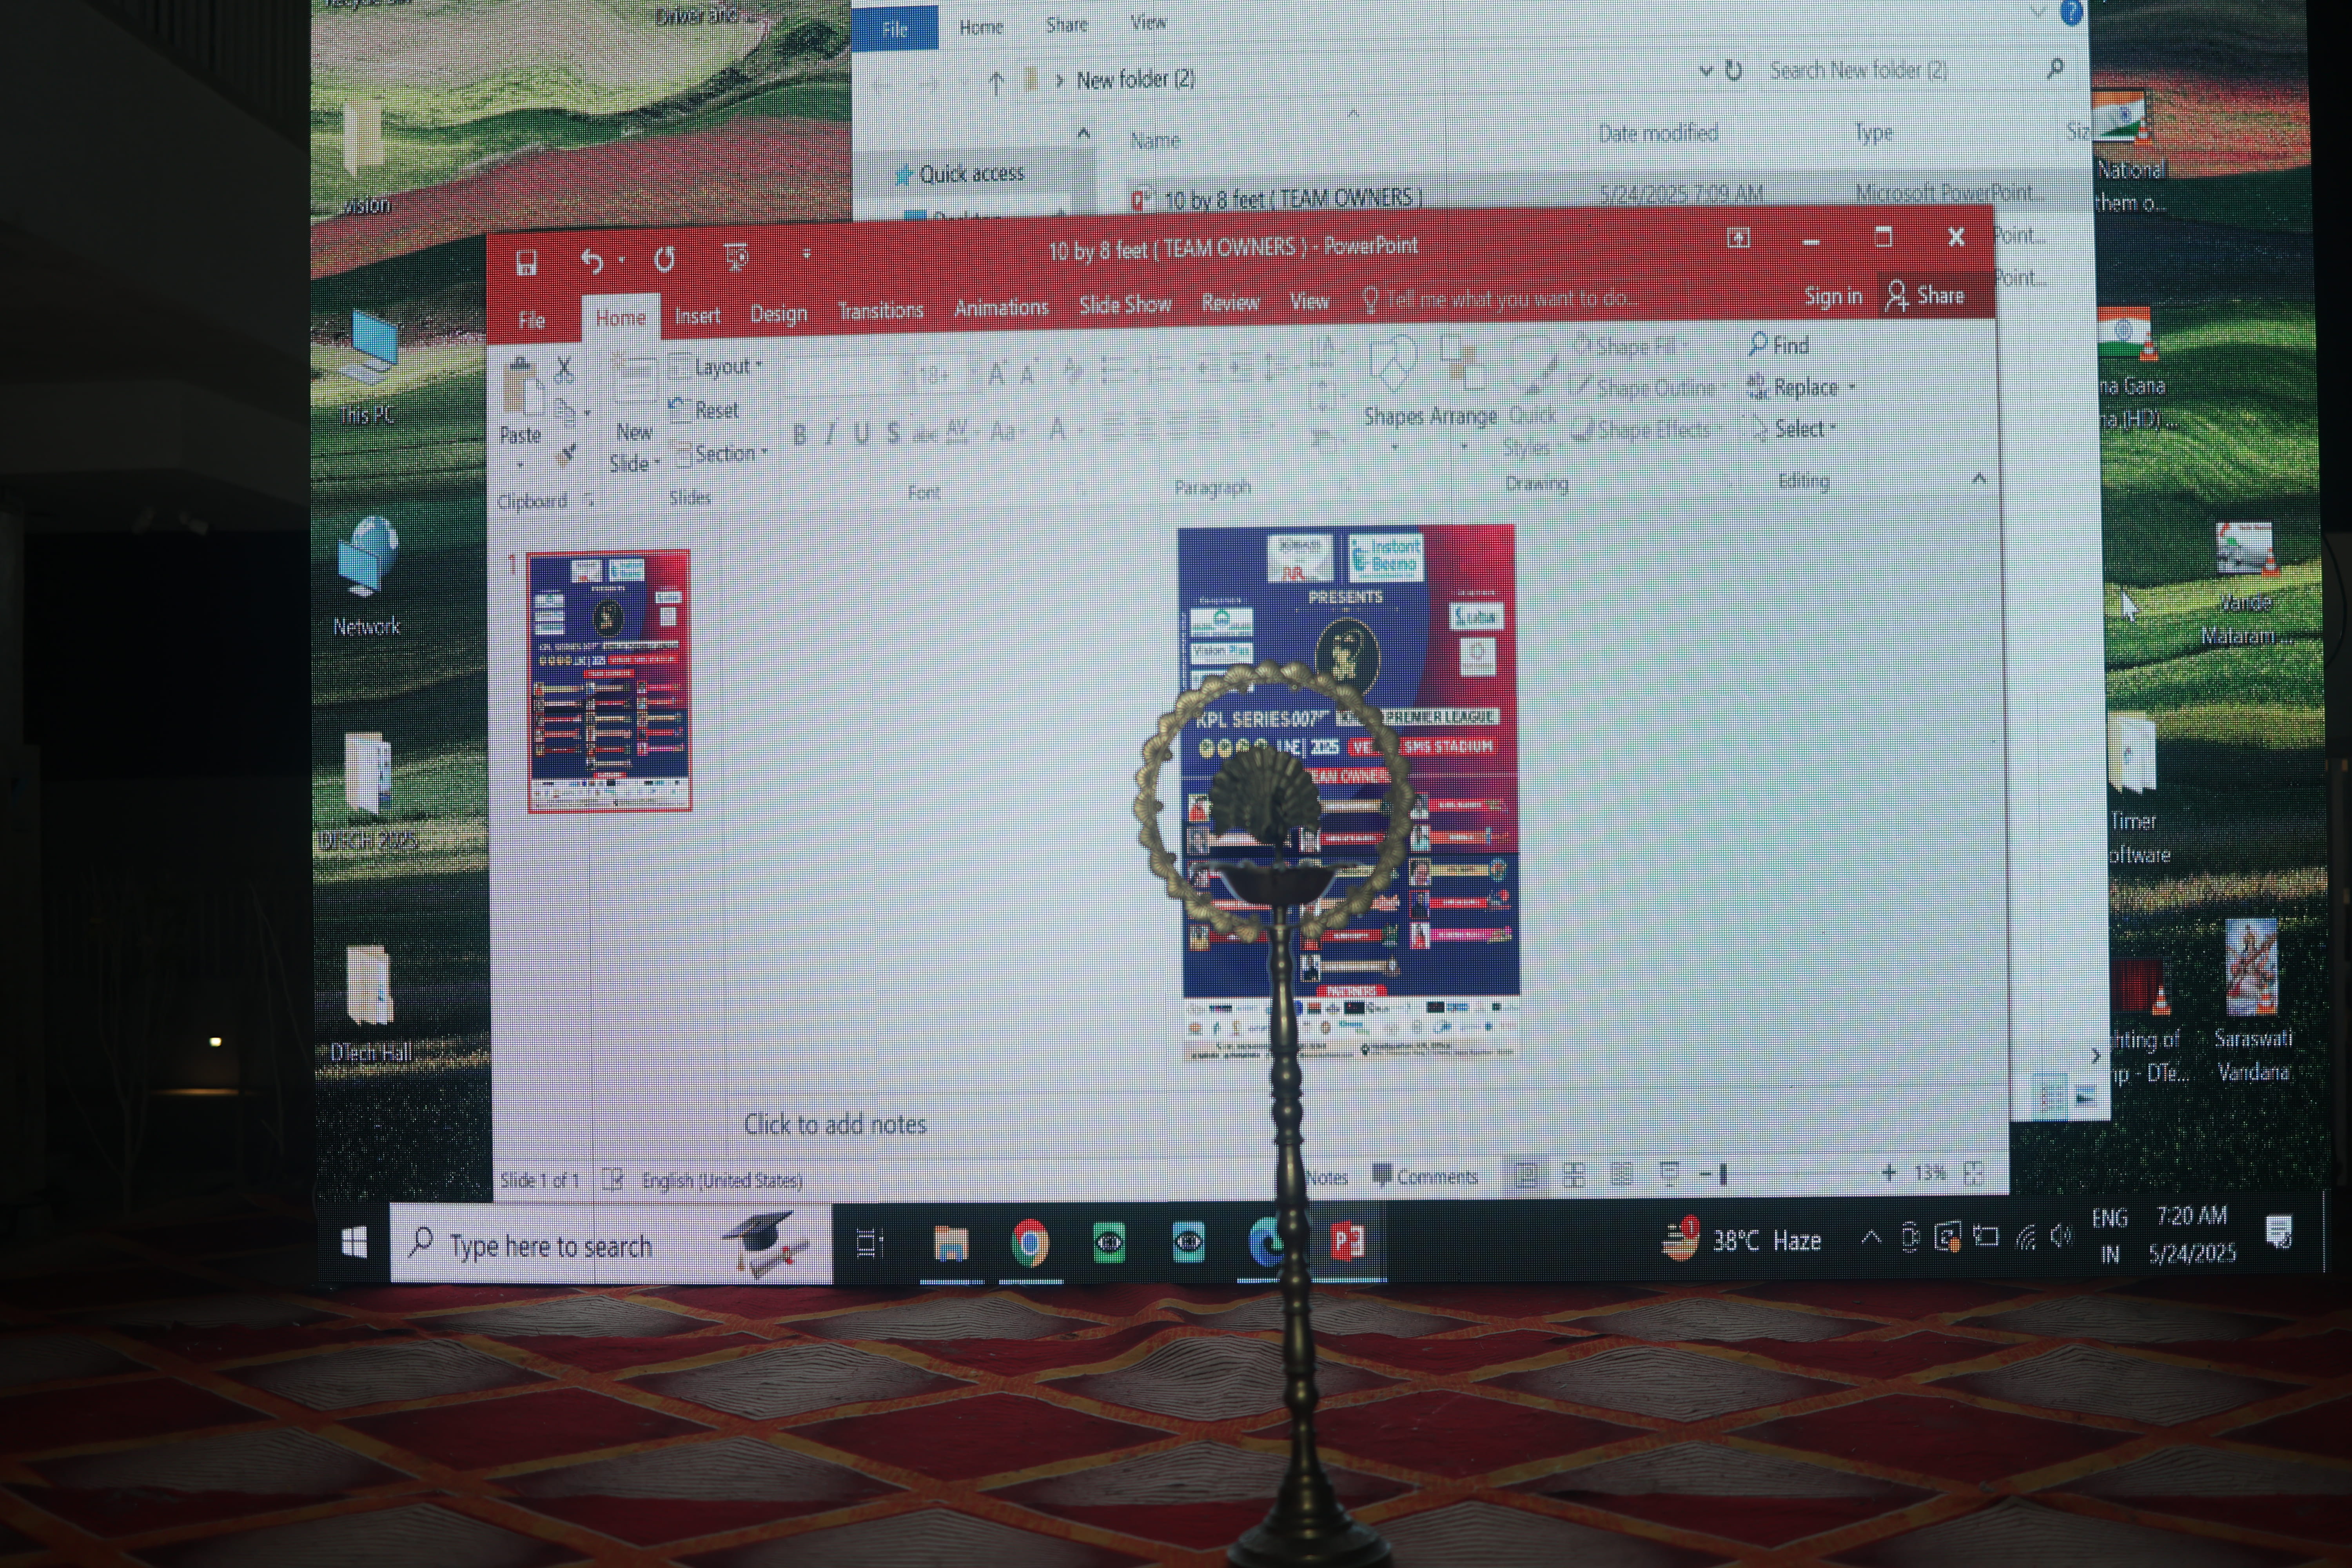Open Chrome from the taskbar
Viewport: 2352px width, 1568px height.
click(1030, 1243)
